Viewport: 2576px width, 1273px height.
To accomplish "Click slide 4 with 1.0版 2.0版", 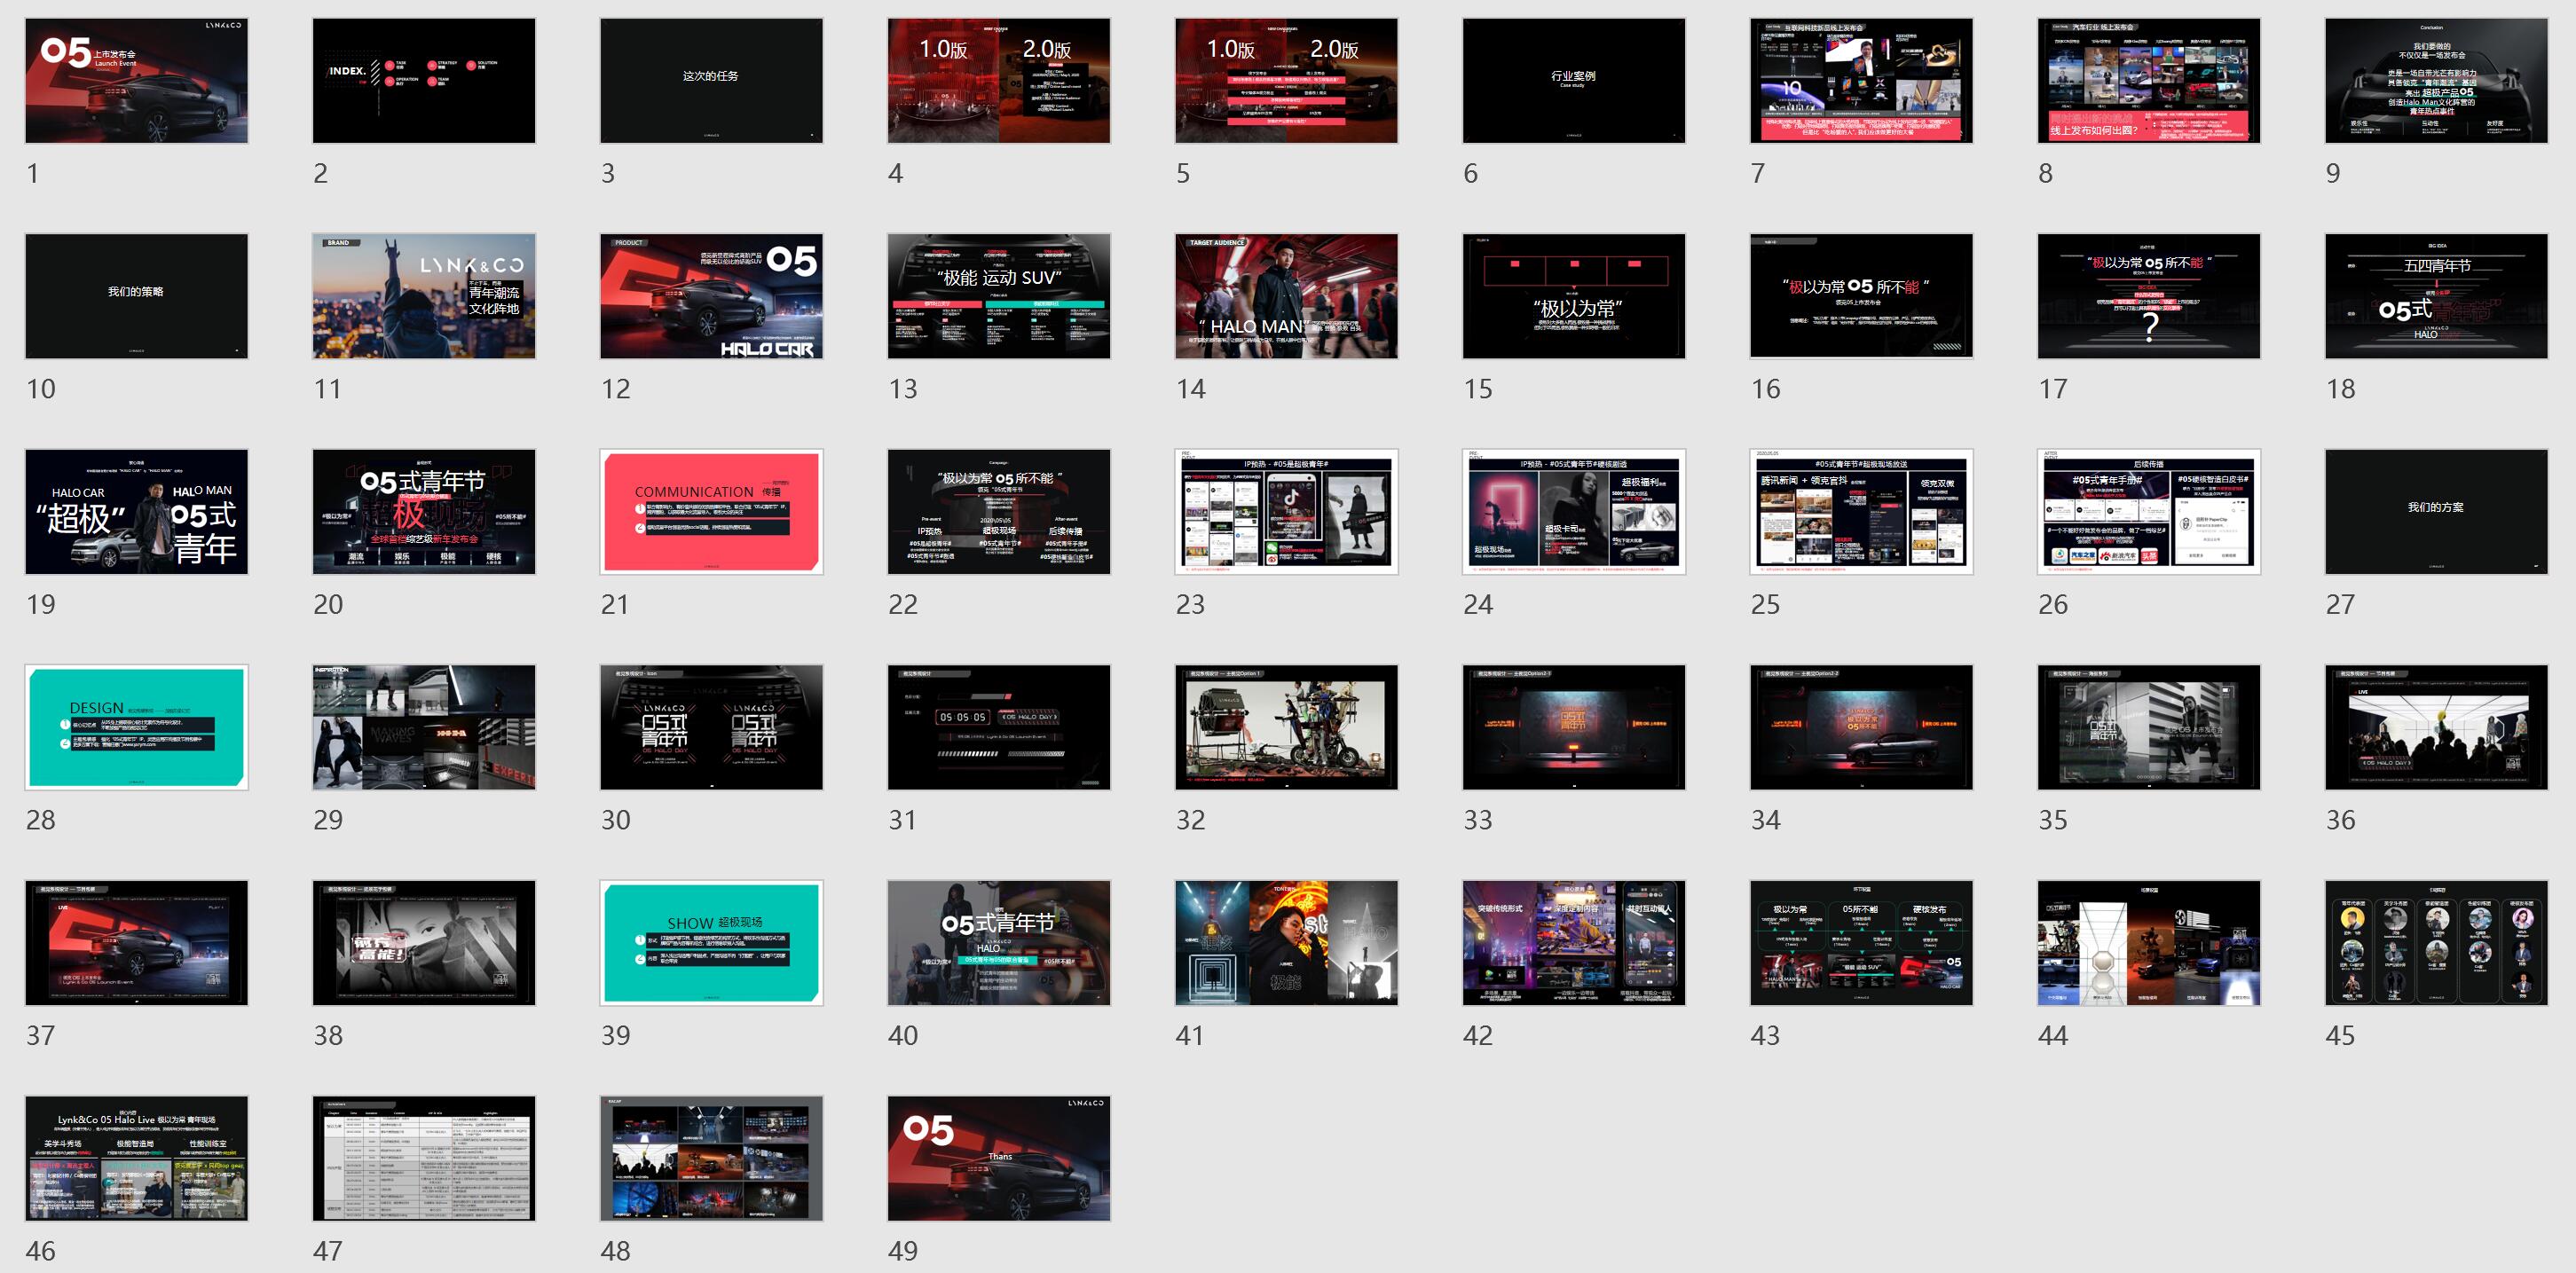I will pos(999,81).
